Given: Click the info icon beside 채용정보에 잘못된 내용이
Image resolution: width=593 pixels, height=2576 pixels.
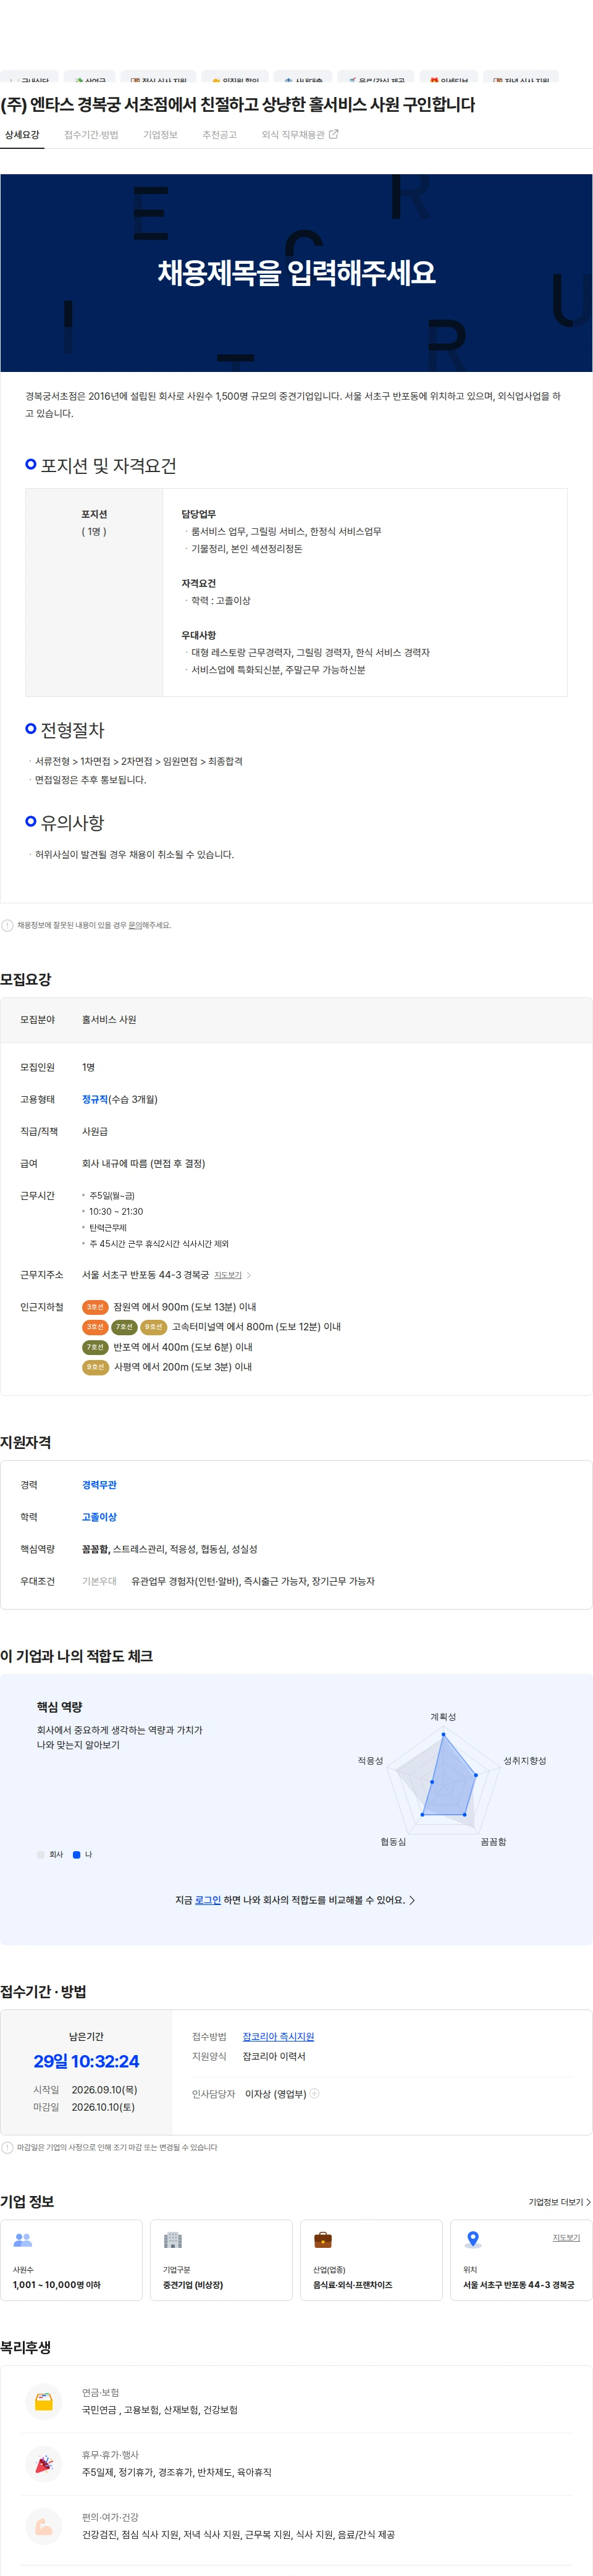Looking at the screenshot, I should 7,925.
